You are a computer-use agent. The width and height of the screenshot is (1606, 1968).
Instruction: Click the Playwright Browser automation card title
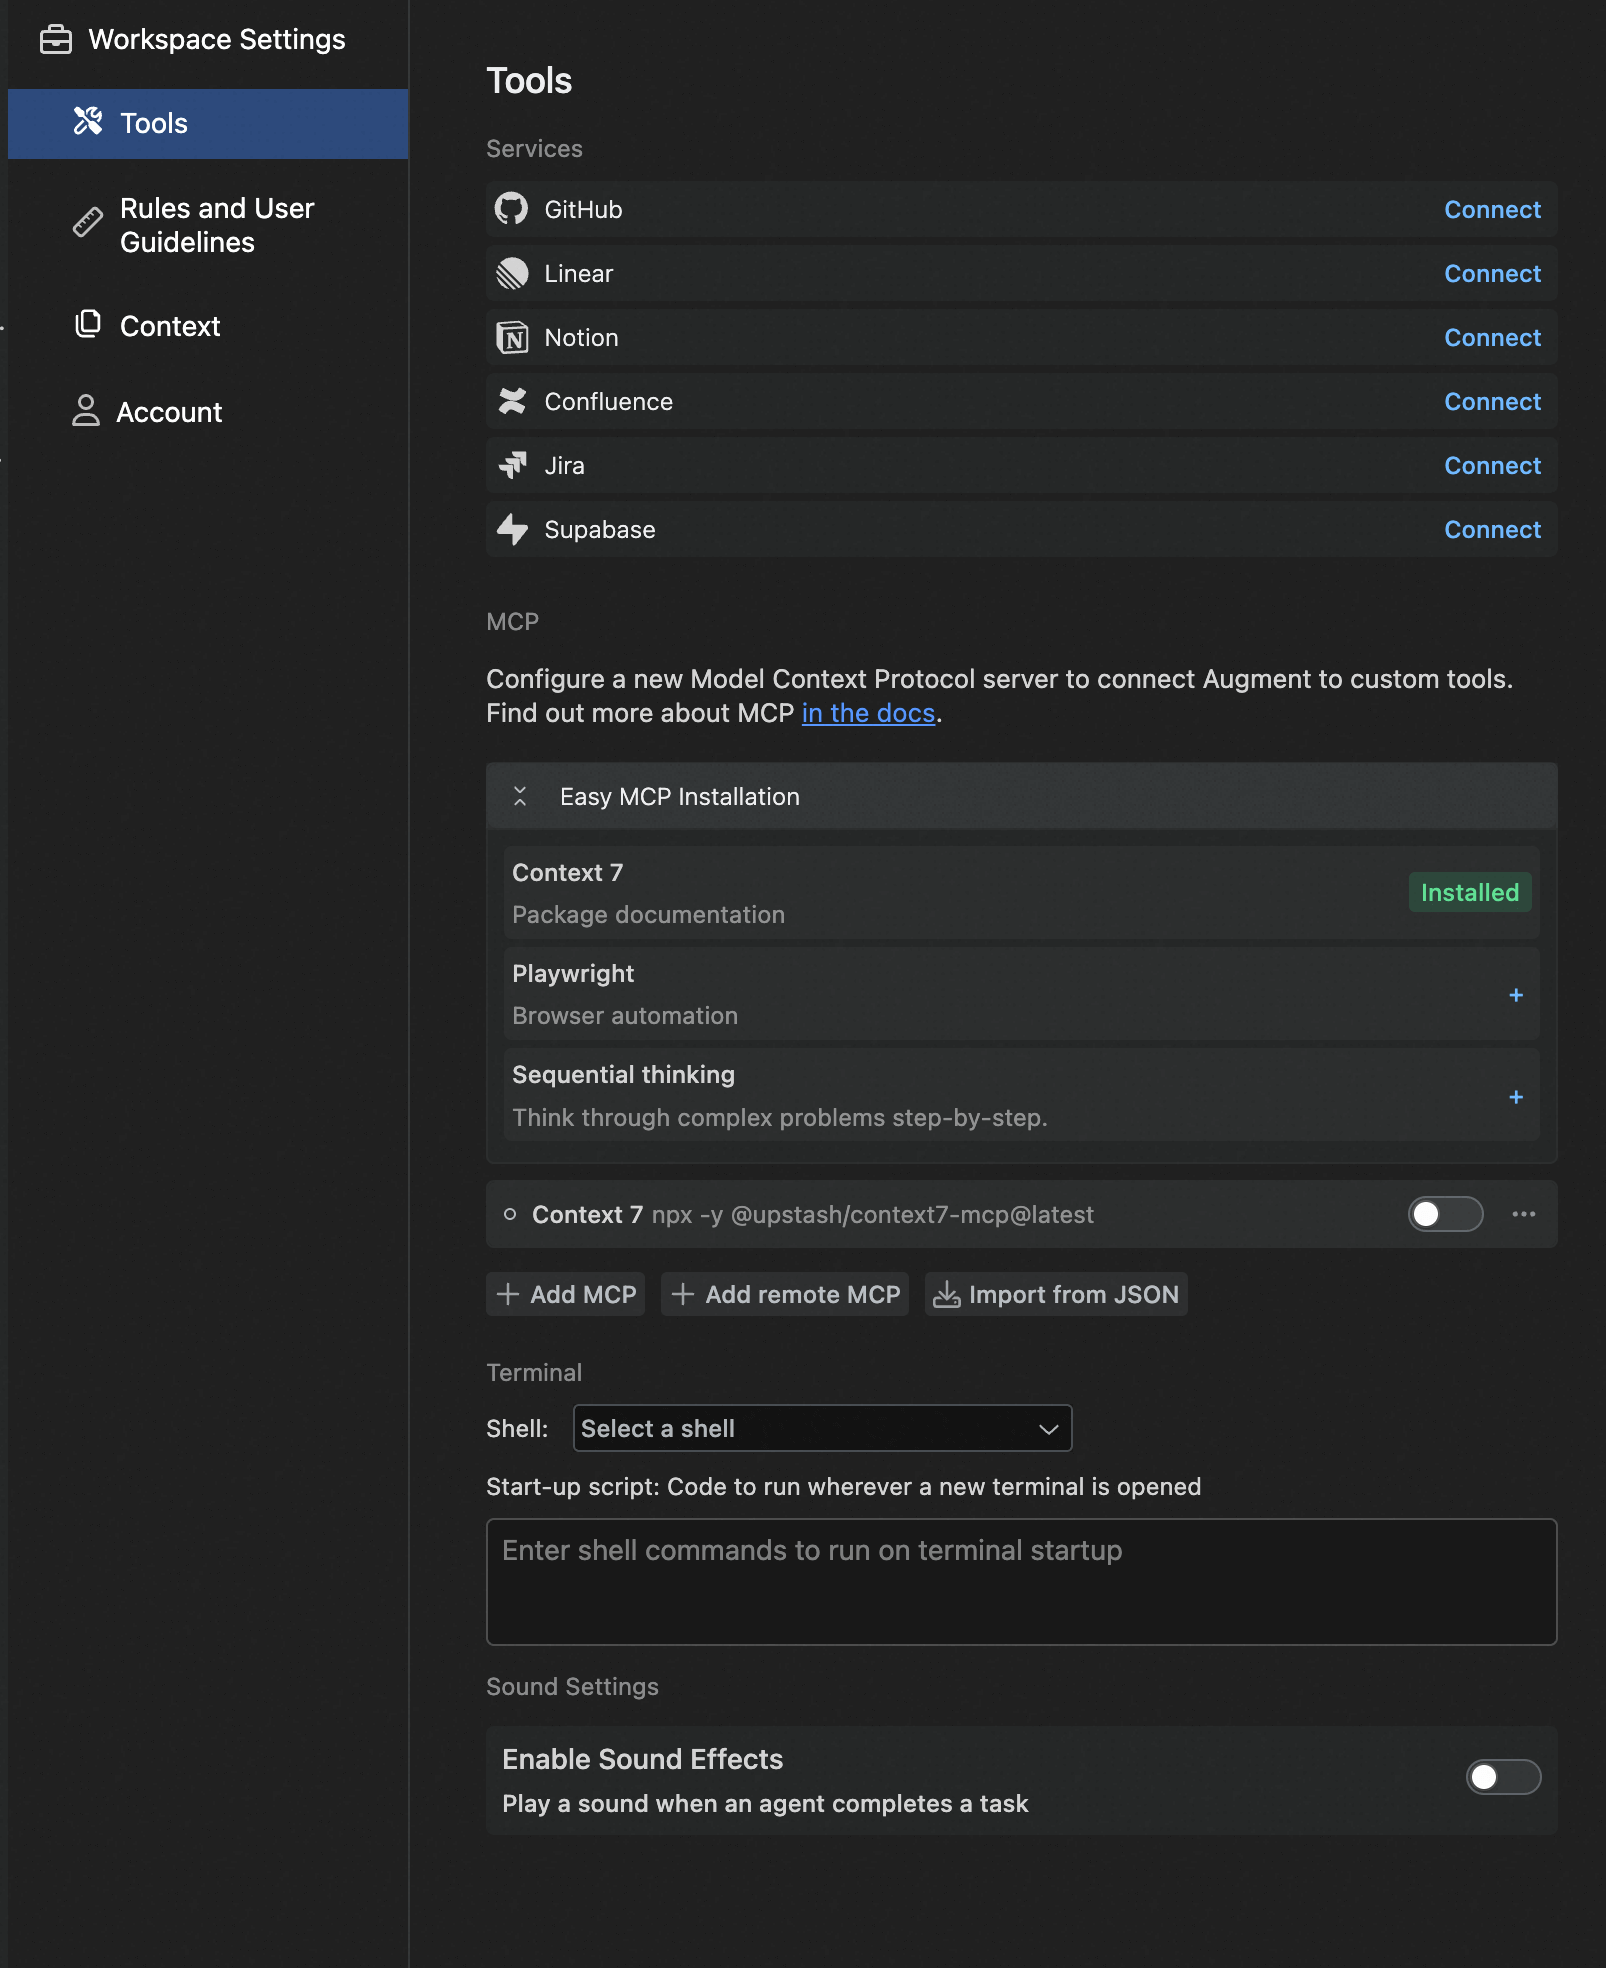tap(573, 973)
